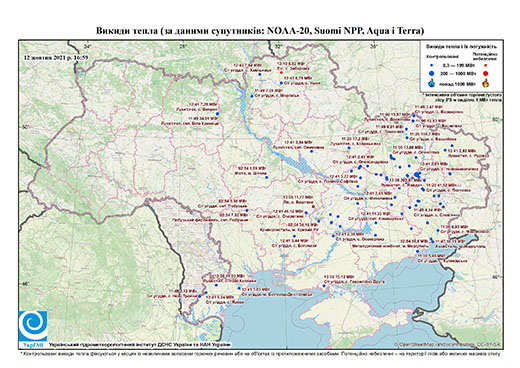Image resolution: width=520 pixels, height=368 pixels.
Task: Click the large red circle legend symbol
Action: (x=486, y=73)
